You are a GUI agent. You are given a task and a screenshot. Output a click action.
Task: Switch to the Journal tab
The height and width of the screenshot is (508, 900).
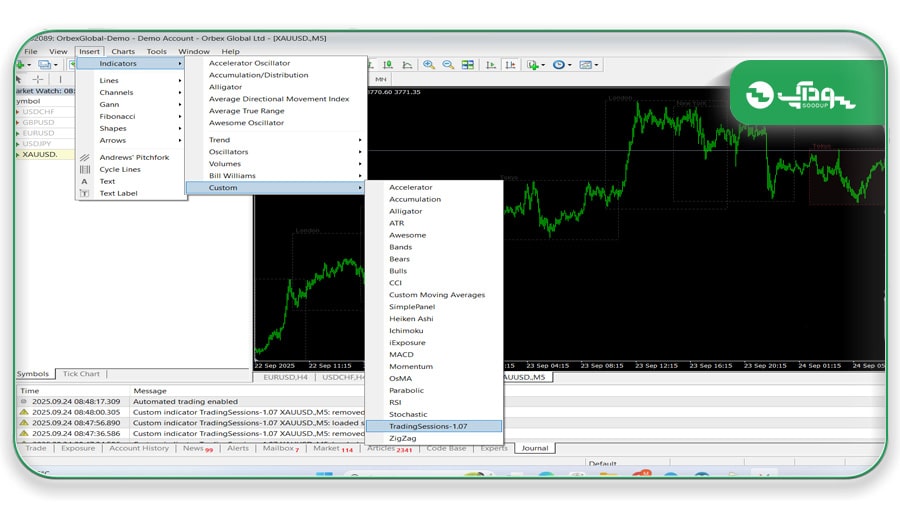pyautogui.click(x=534, y=448)
